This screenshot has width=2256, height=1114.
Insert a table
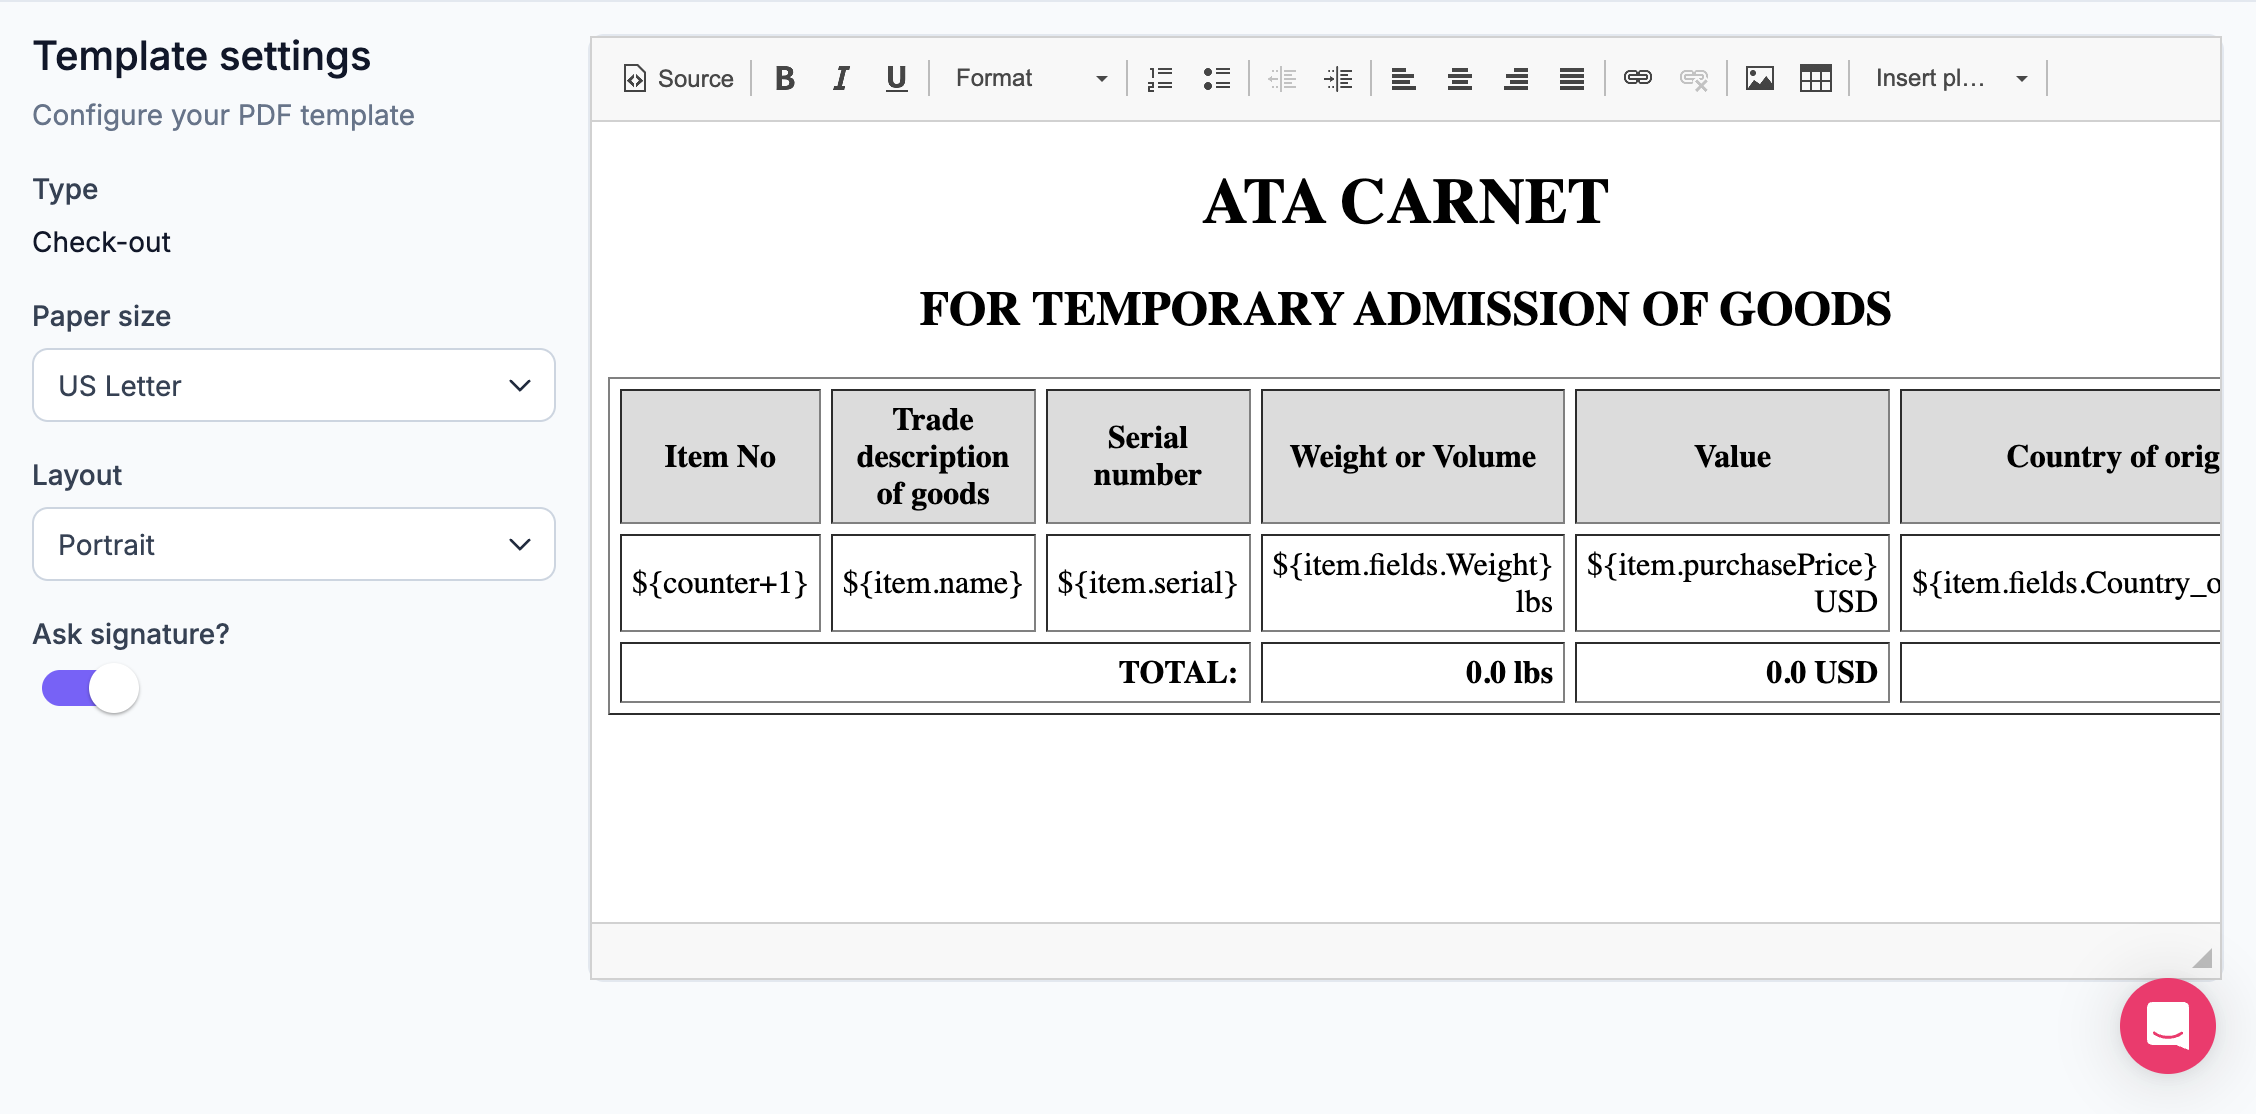coord(1816,78)
